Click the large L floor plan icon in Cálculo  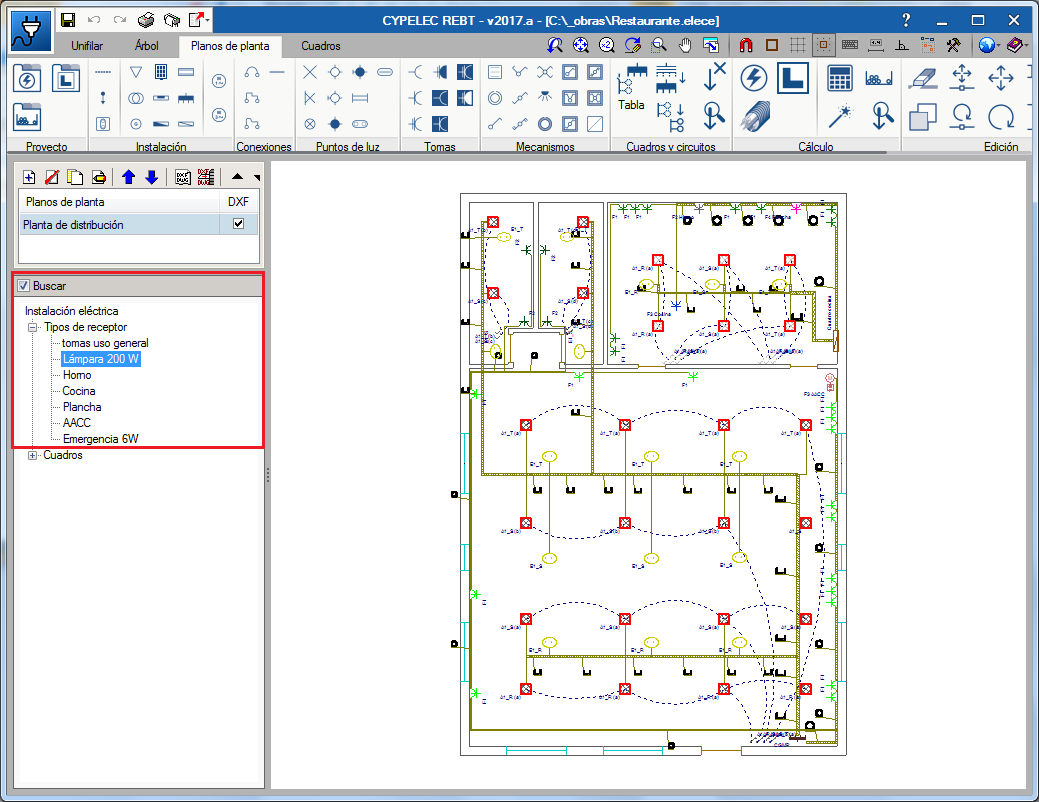[x=793, y=78]
